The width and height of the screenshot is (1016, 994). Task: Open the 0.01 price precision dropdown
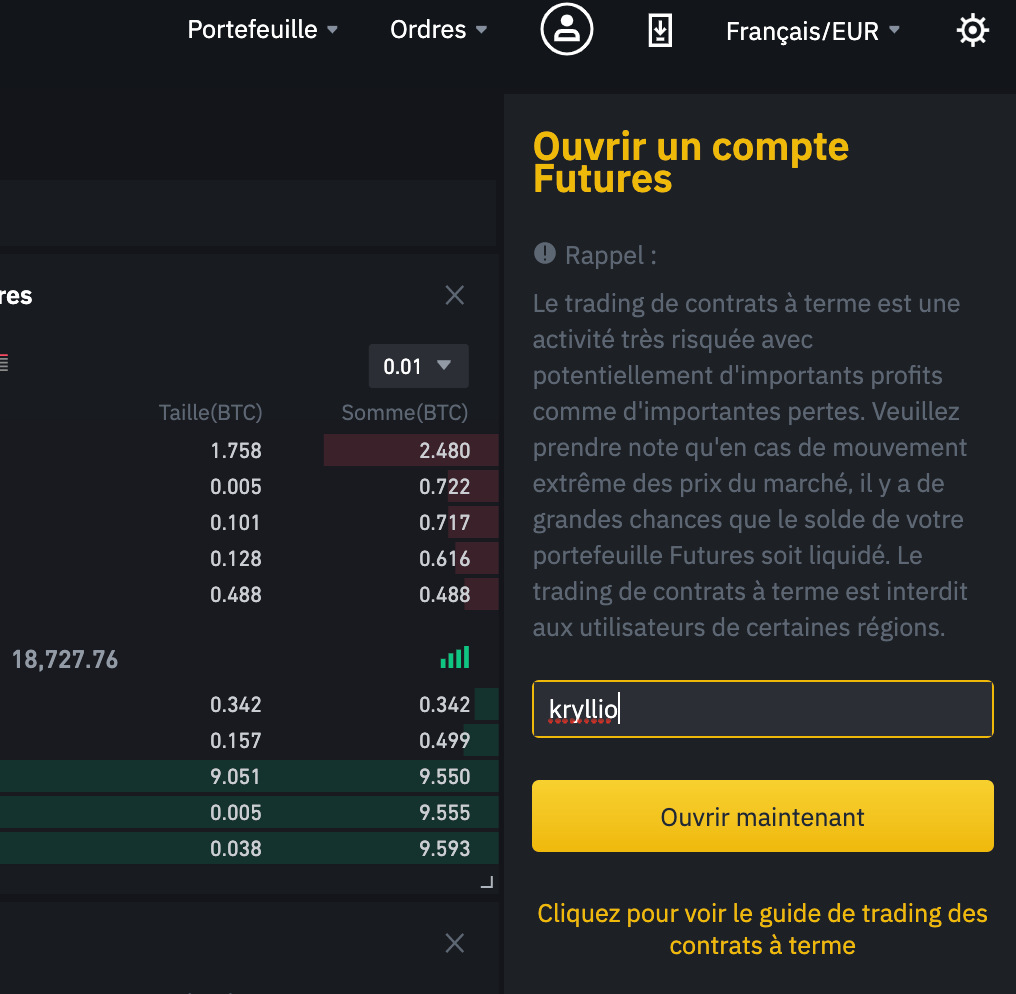pos(419,366)
